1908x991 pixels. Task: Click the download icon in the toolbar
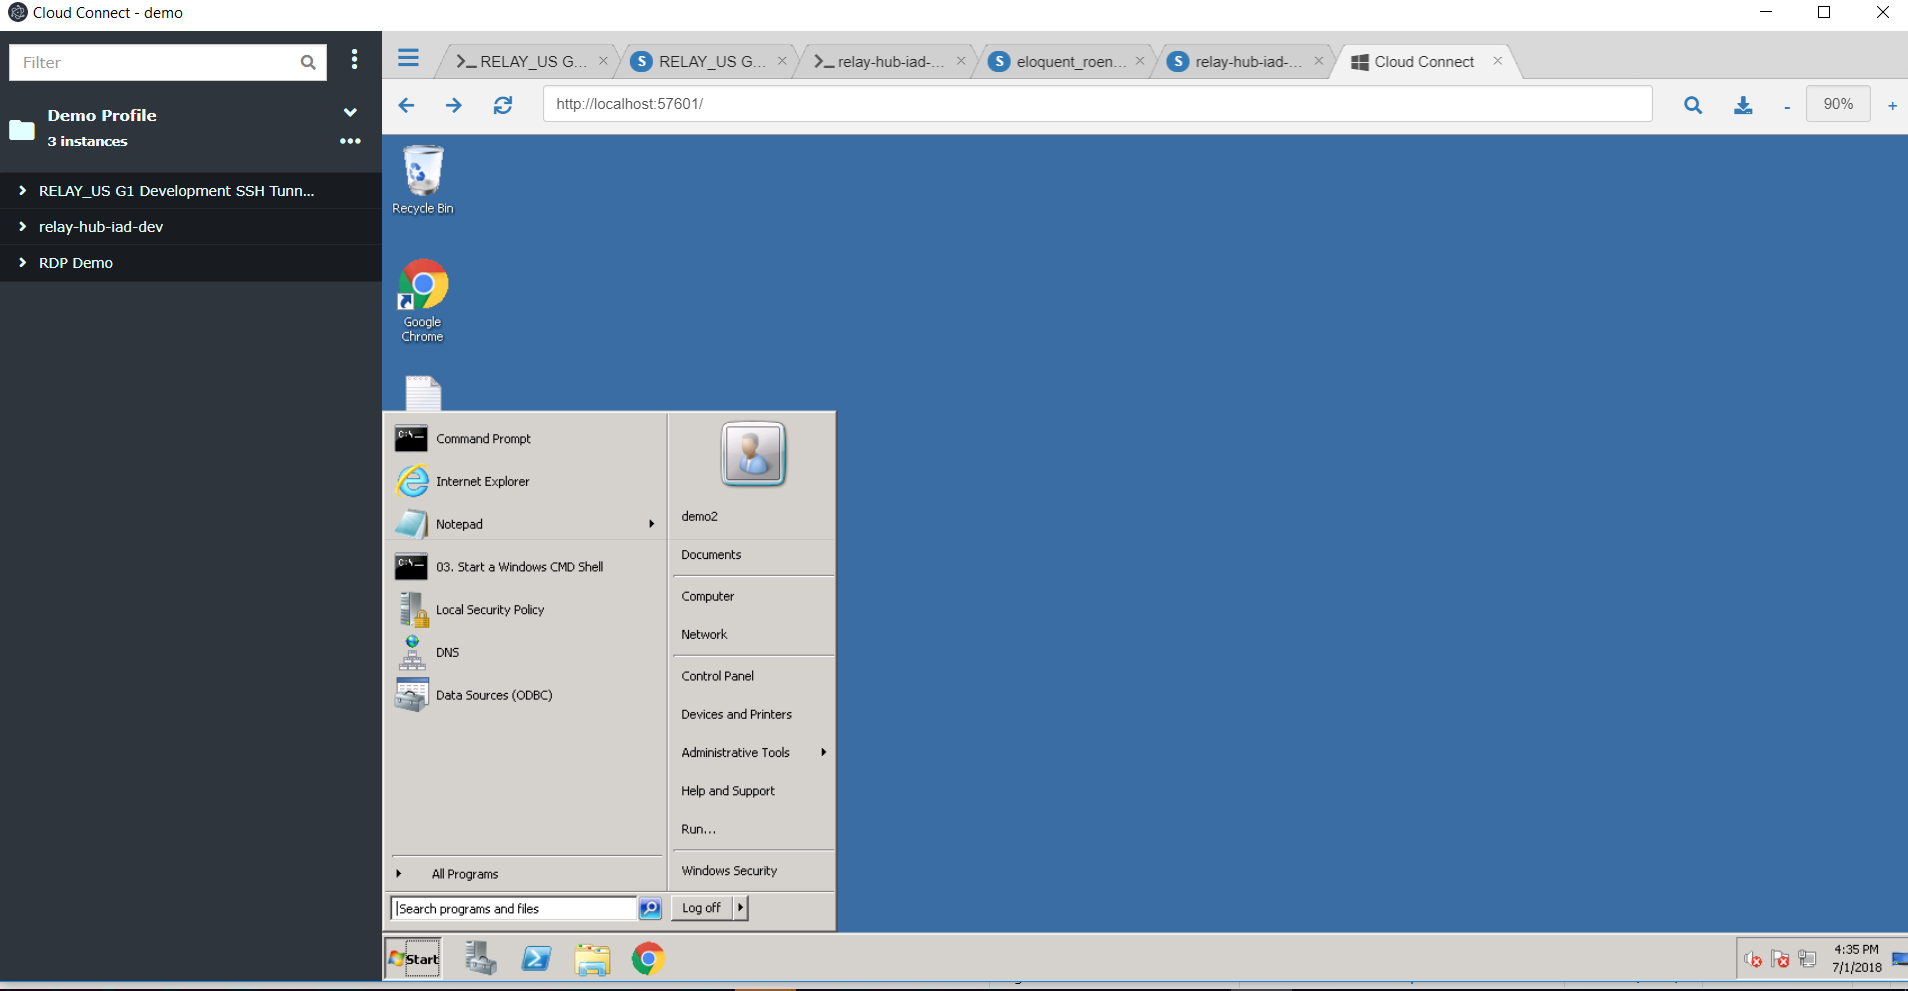click(1743, 105)
